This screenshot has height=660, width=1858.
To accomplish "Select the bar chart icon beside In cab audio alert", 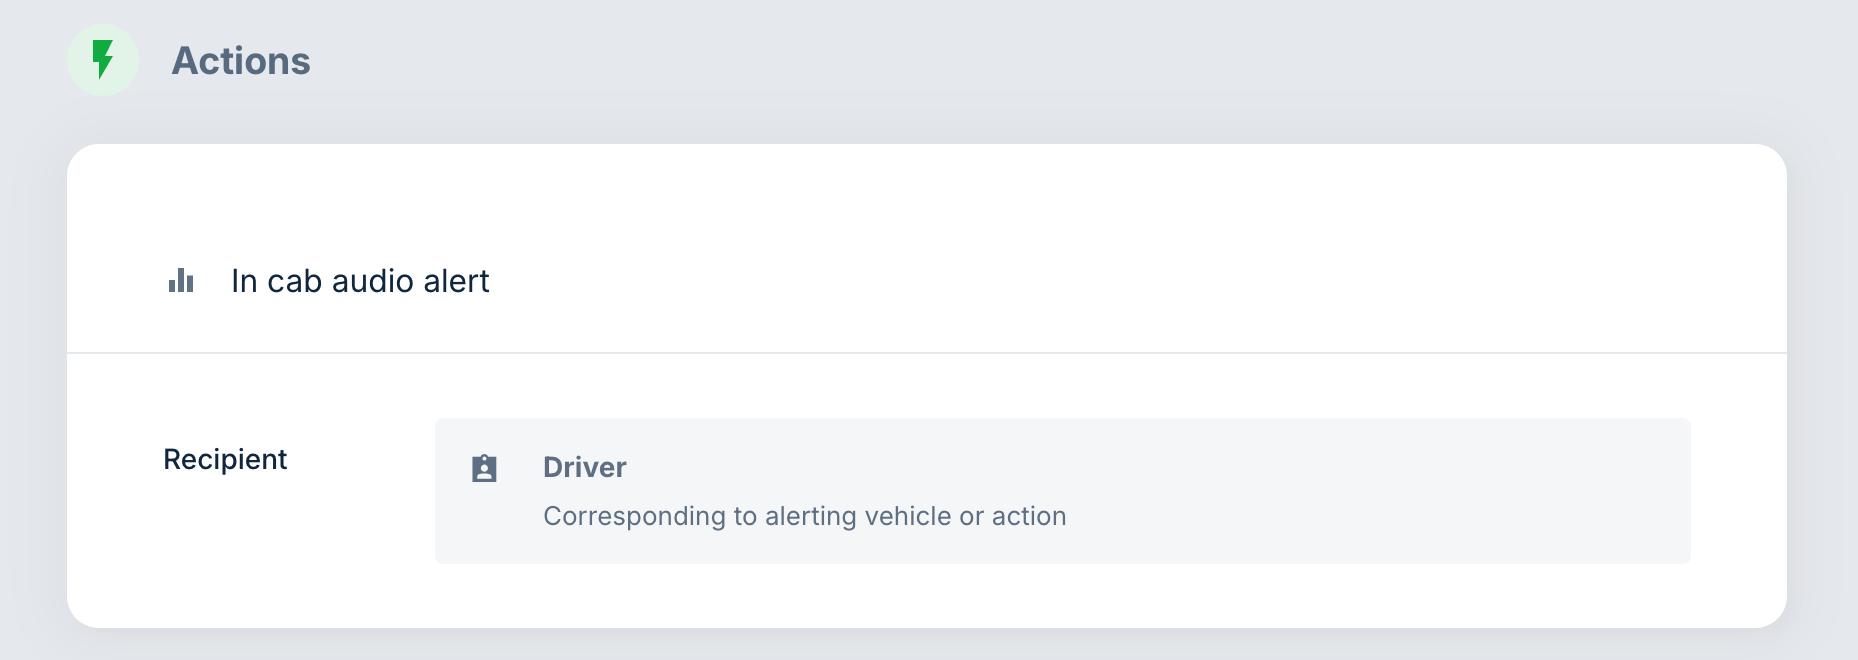I will pyautogui.click(x=182, y=281).
